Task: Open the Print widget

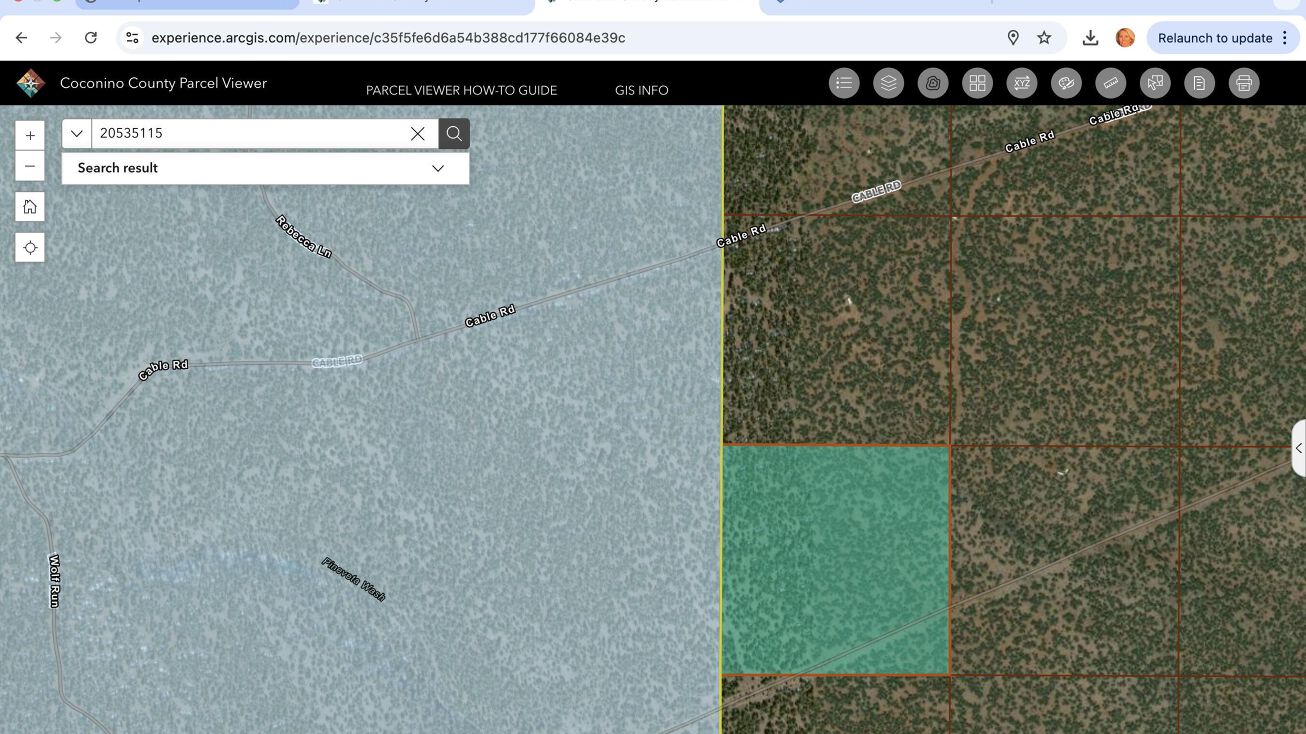Action: (1244, 84)
